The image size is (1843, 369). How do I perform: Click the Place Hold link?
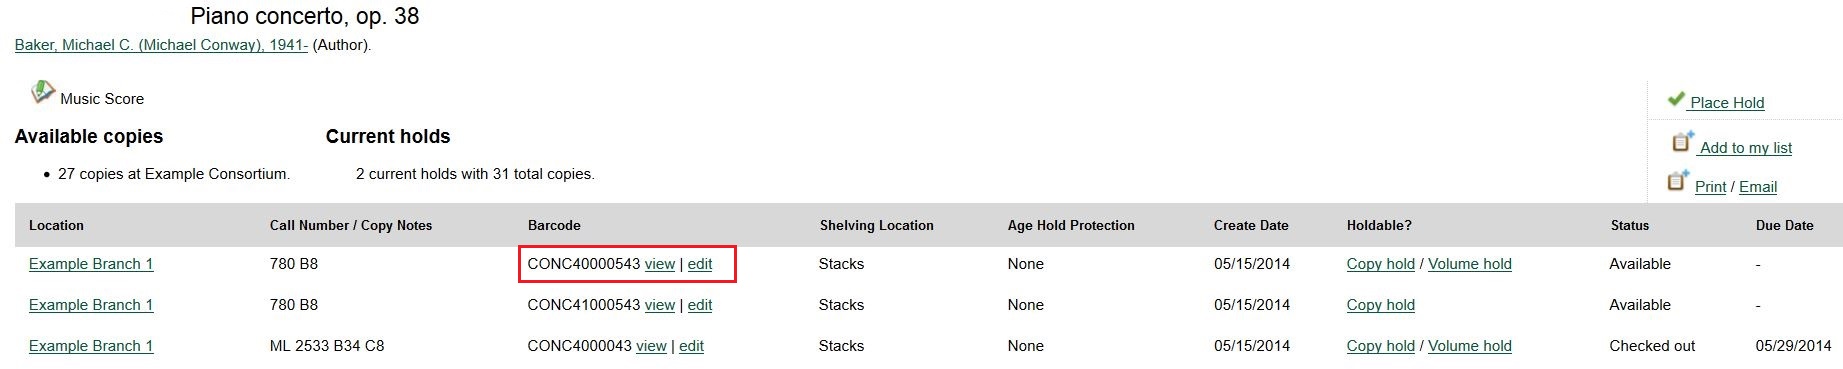[1727, 103]
